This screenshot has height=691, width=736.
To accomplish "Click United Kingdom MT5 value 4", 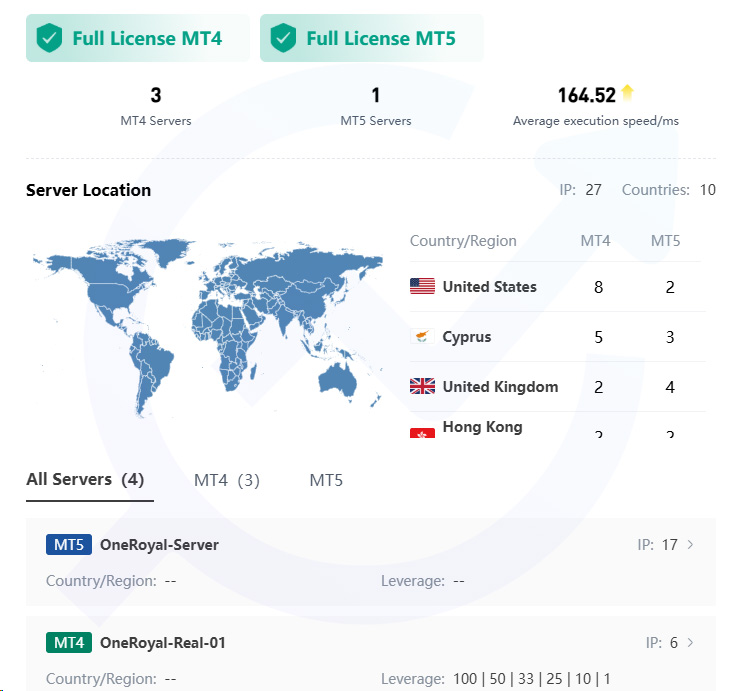I will click(670, 387).
